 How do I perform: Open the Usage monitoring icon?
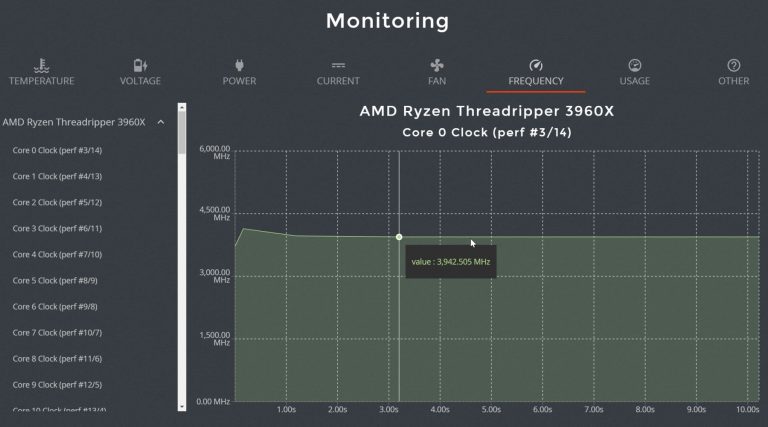pos(634,65)
